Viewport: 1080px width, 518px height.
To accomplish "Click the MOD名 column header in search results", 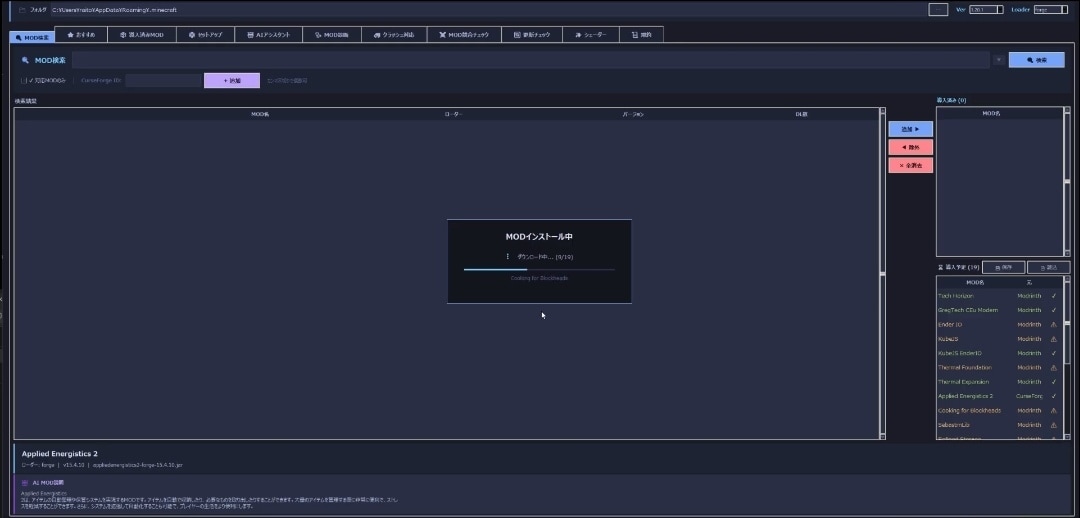I will [260, 114].
